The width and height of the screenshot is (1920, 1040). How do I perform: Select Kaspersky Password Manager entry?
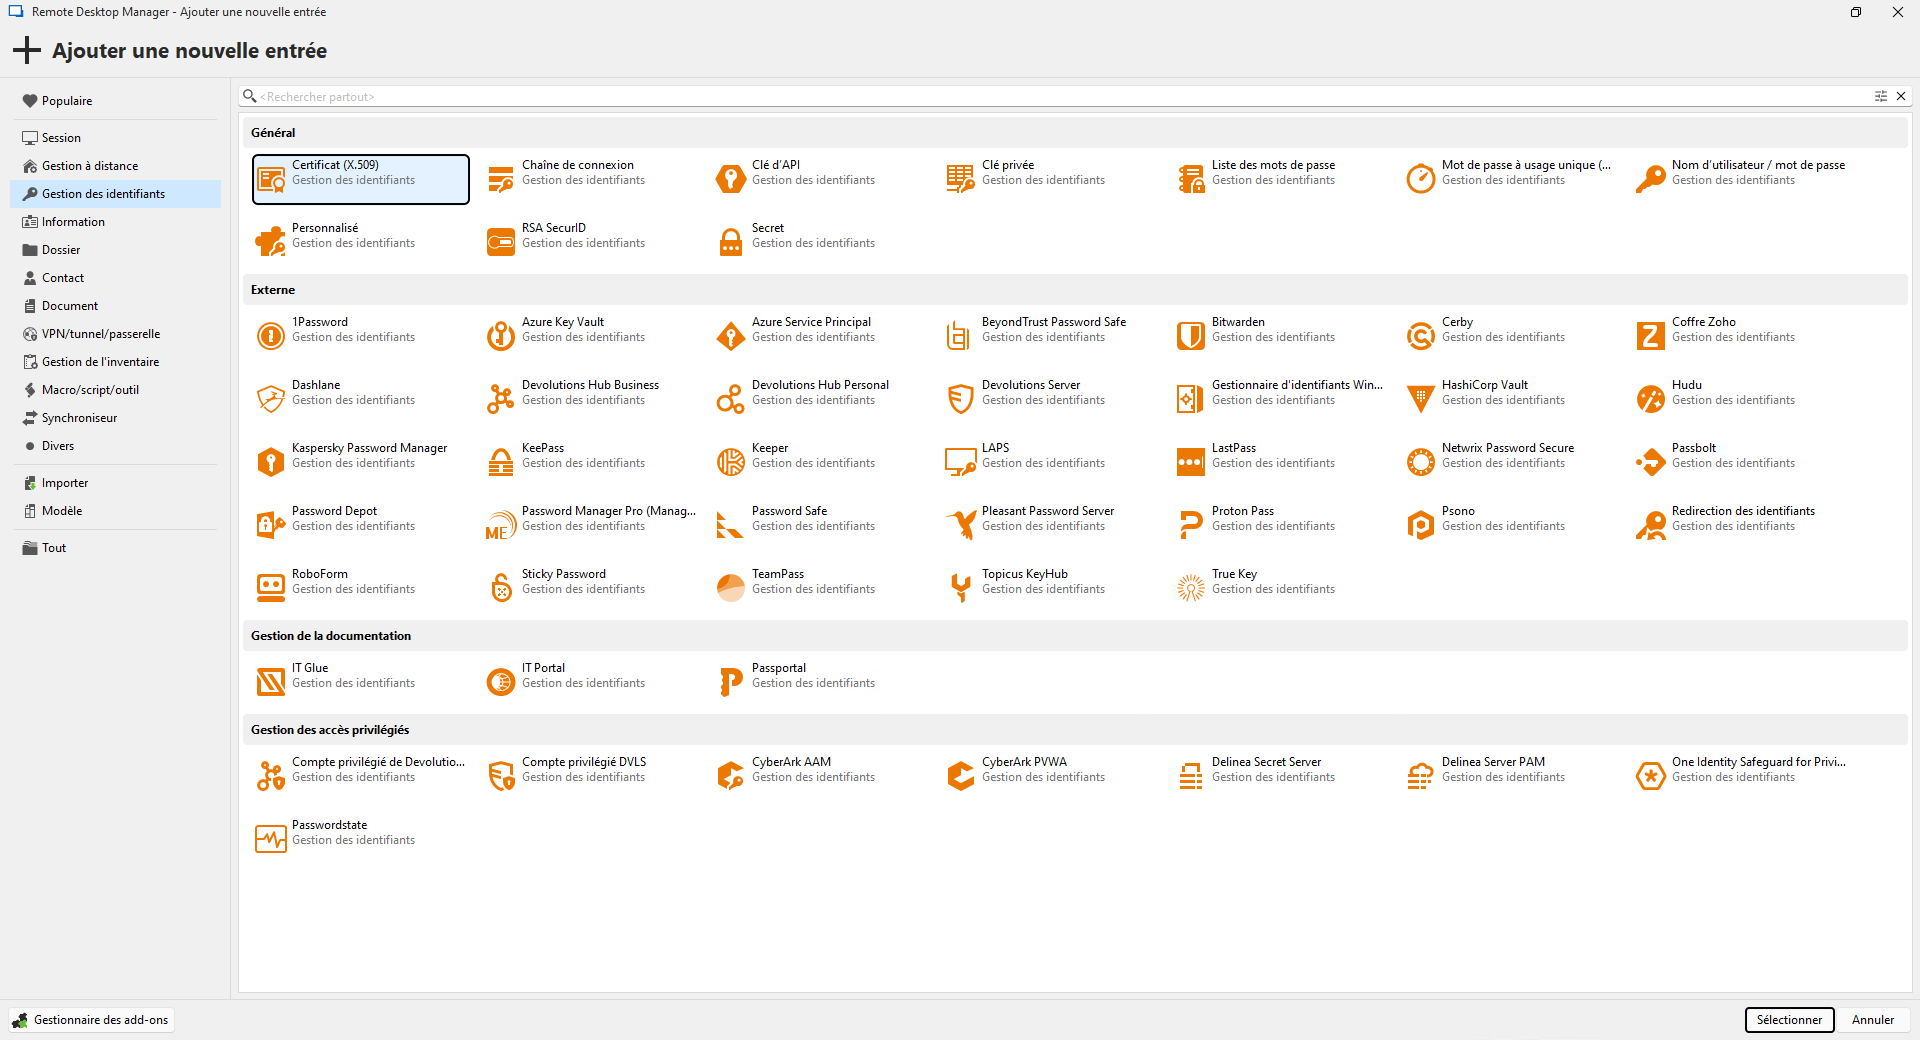[361, 462]
